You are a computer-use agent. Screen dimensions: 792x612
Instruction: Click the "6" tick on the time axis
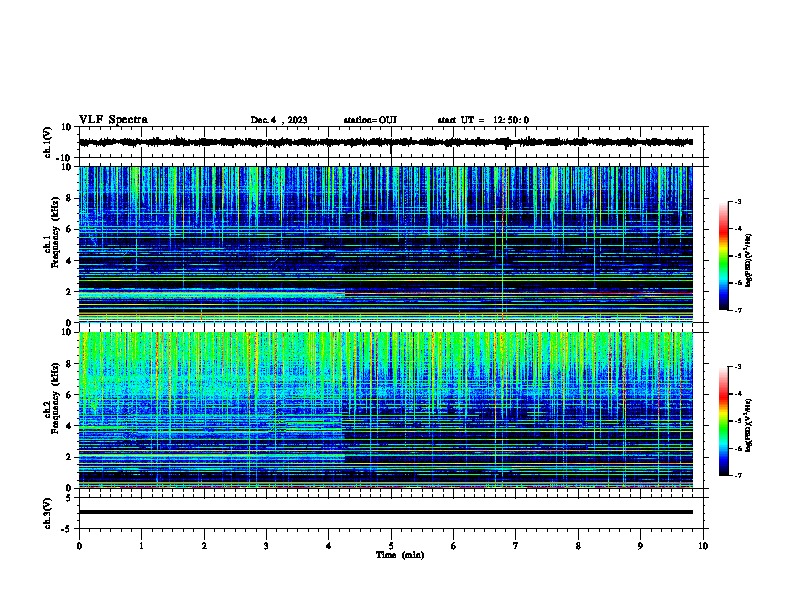pyautogui.click(x=454, y=546)
